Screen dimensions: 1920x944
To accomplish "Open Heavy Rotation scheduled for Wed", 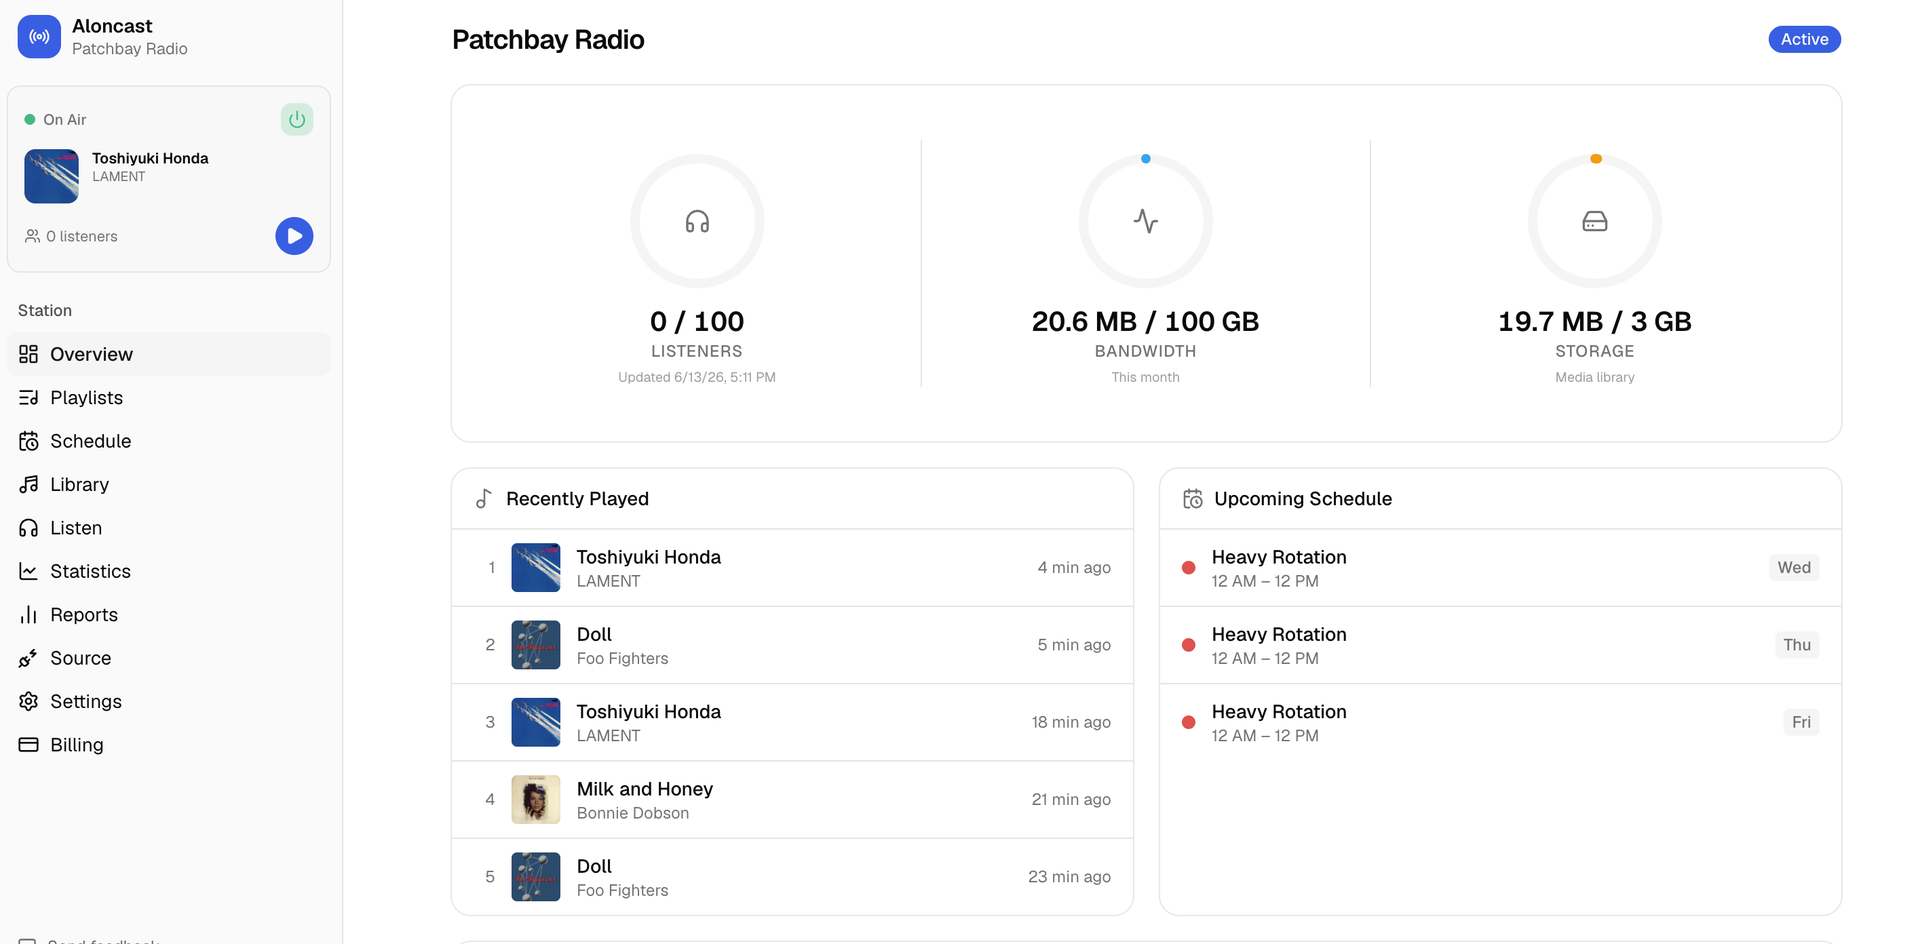I will click(x=1500, y=568).
